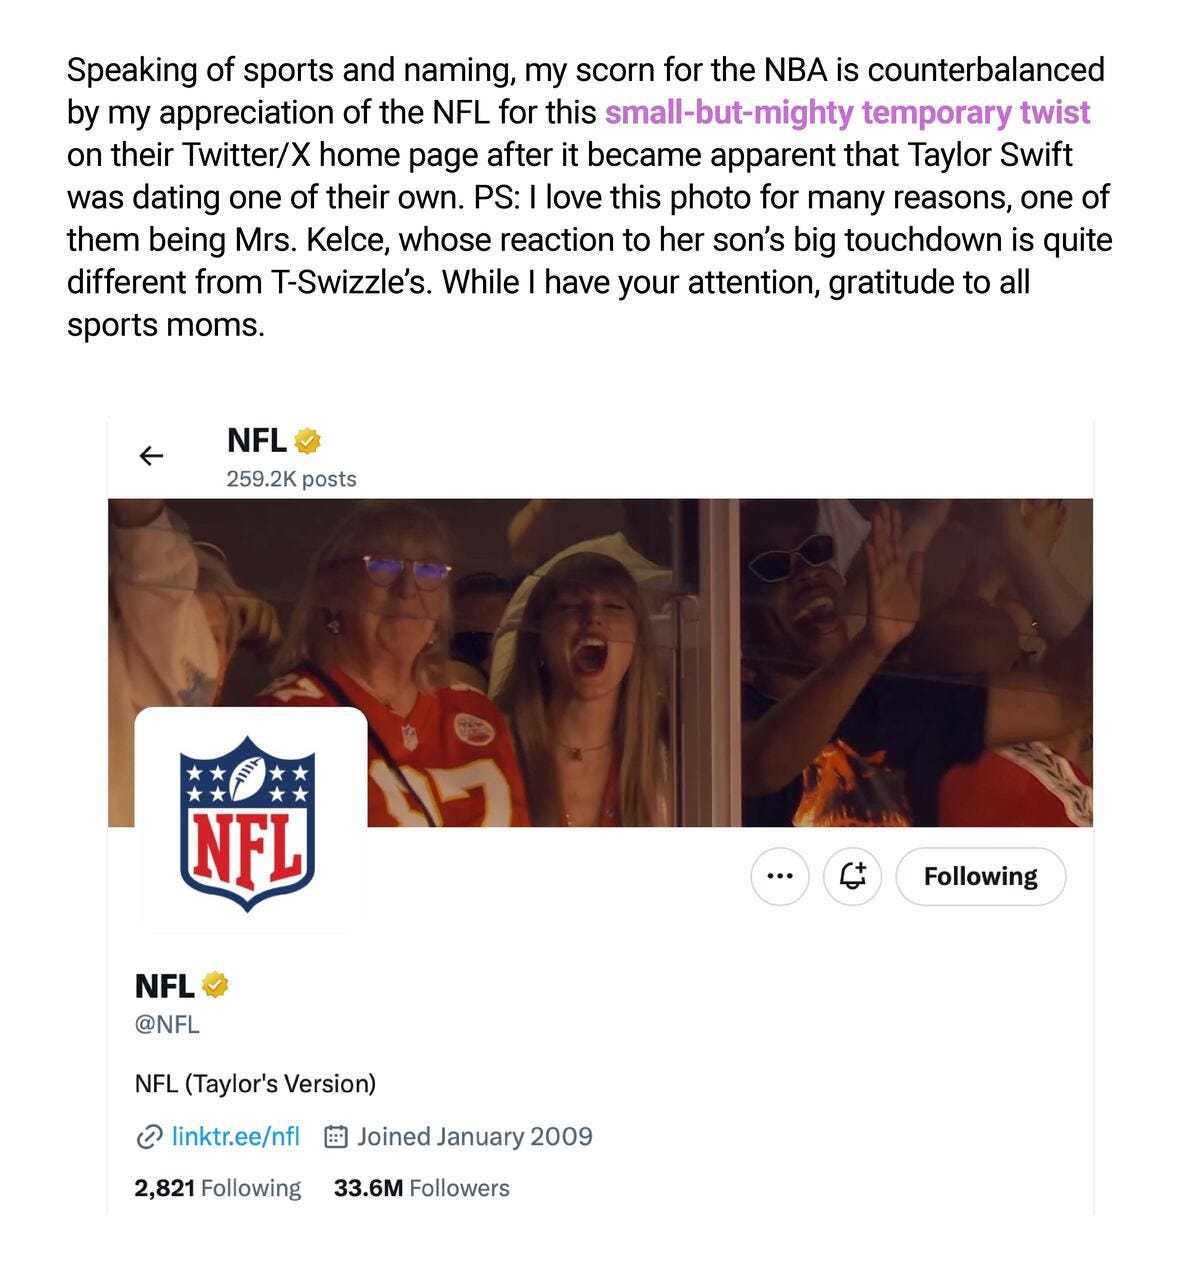View the 33.6M Followers list
The height and width of the screenshot is (1261, 1180).
coord(421,1188)
